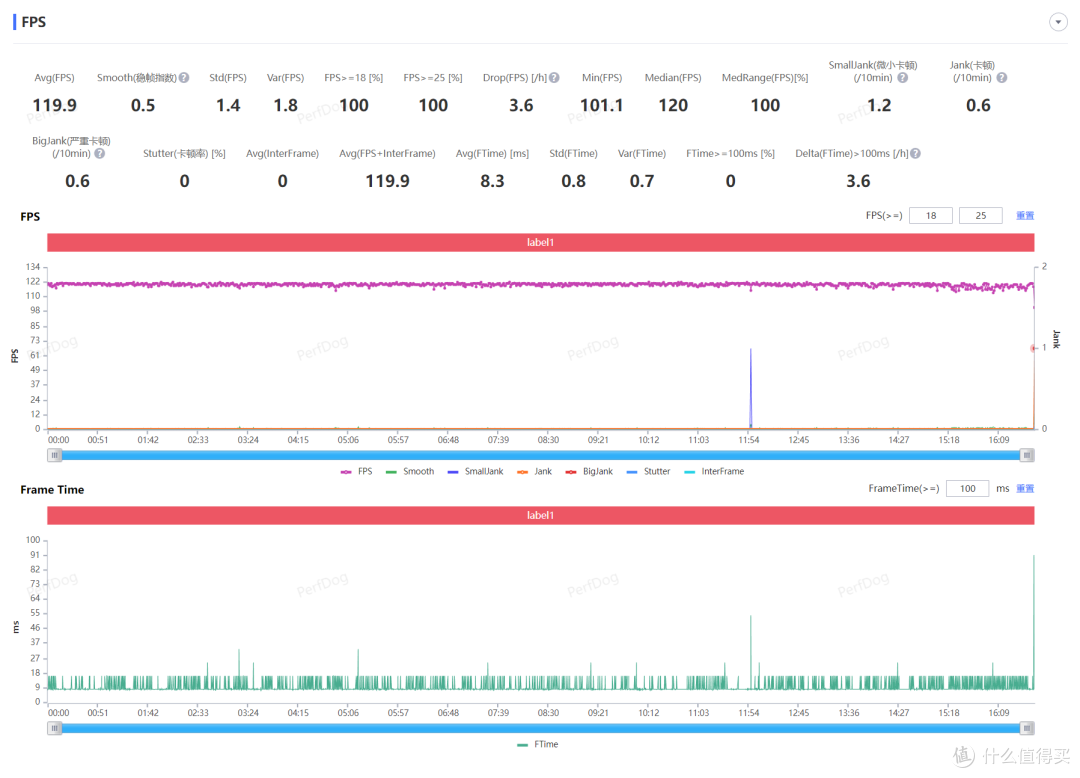Click the MedRange(FPS)[%] label
1080x778 pixels.
pos(765,78)
